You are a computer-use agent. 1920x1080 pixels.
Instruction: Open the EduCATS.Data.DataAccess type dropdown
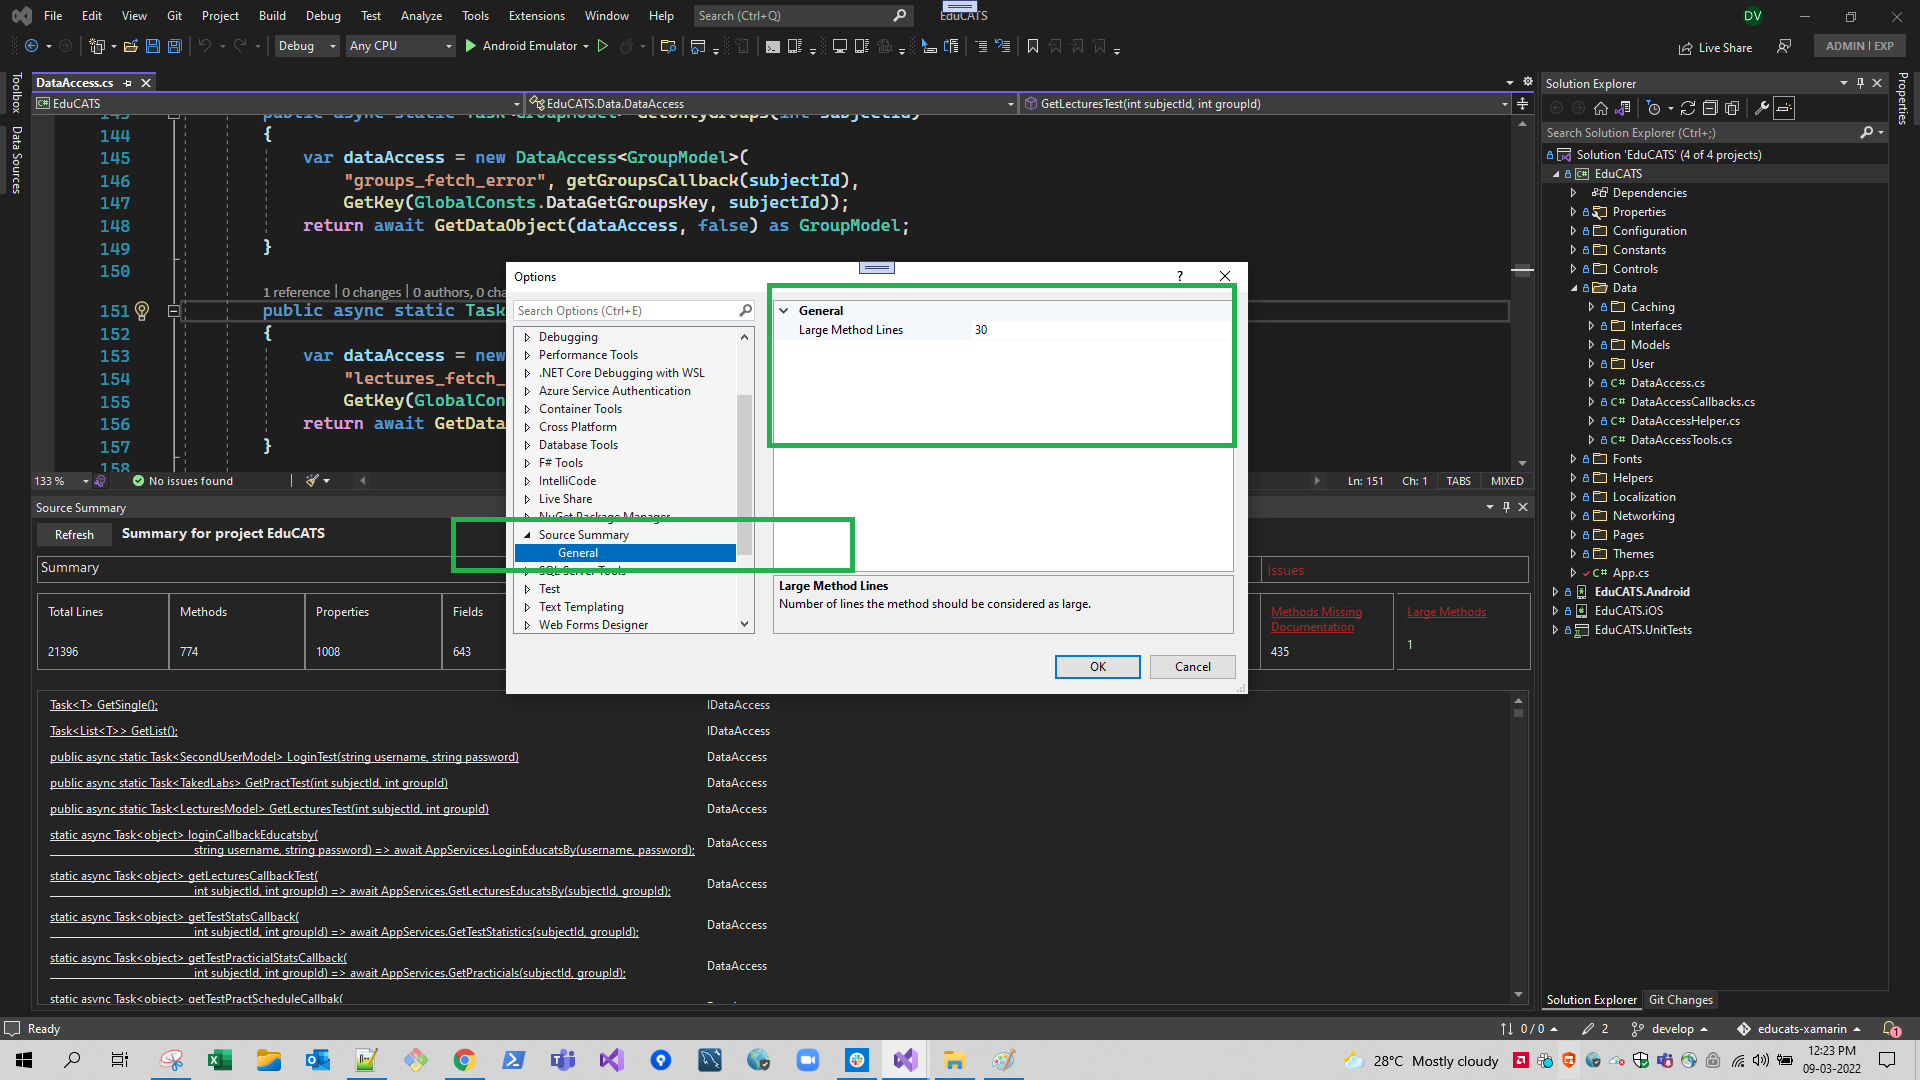[771, 104]
